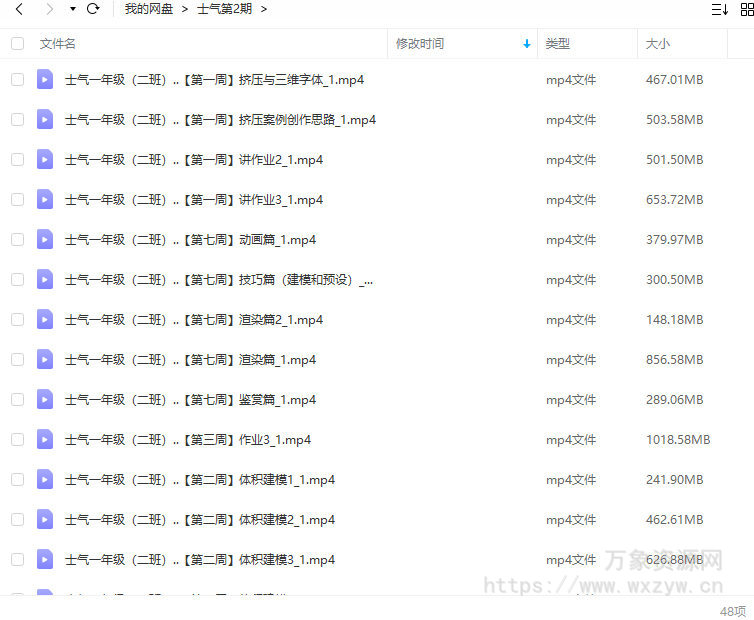
Task: Sort by 修改时间 column header
Action: pos(420,44)
